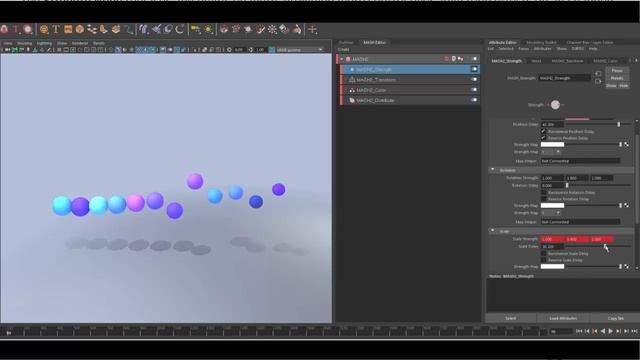Open Strength Map dropdown under Rotation Delay
Image resolution: width=640 pixels, height=360 pixels.
[x=551, y=213]
